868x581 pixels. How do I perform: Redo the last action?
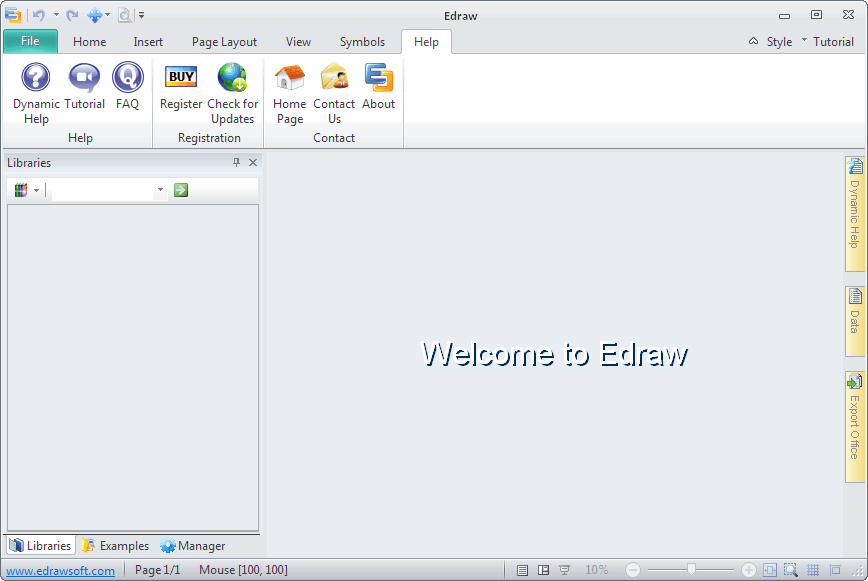click(73, 15)
